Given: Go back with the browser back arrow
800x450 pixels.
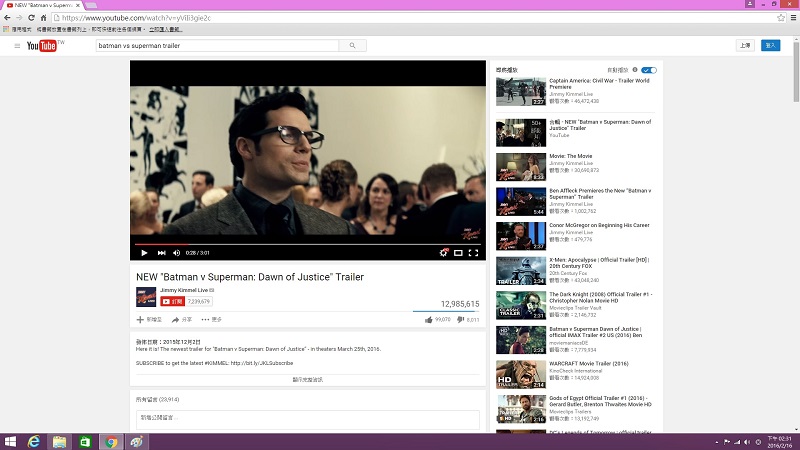Looking at the screenshot, I should [7, 18].
